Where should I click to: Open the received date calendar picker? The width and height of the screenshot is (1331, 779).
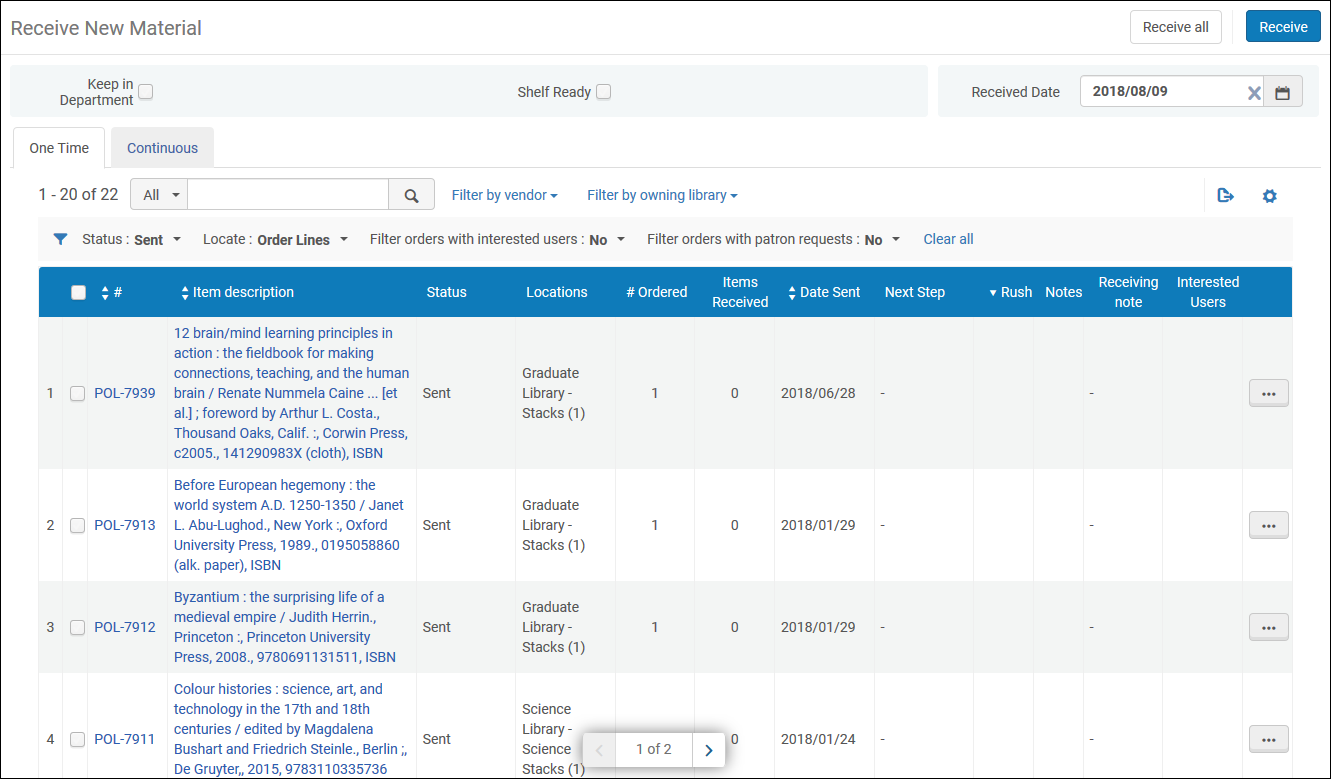pyautogui.click(x=1282, y=92)
